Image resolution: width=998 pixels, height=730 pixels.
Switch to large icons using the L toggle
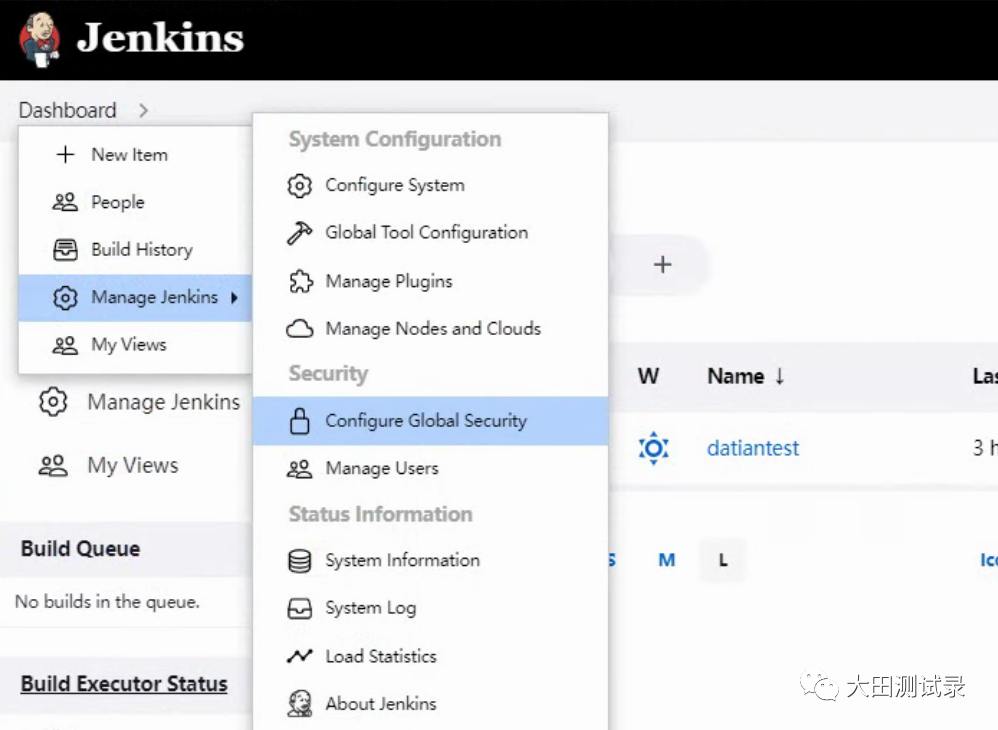(722, 560)
